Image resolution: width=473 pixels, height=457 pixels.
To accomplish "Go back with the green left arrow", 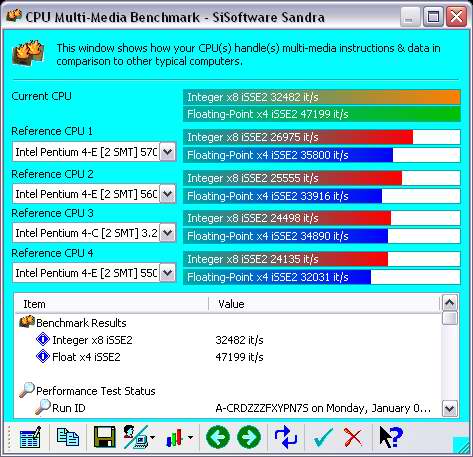I will pos(218,437).
